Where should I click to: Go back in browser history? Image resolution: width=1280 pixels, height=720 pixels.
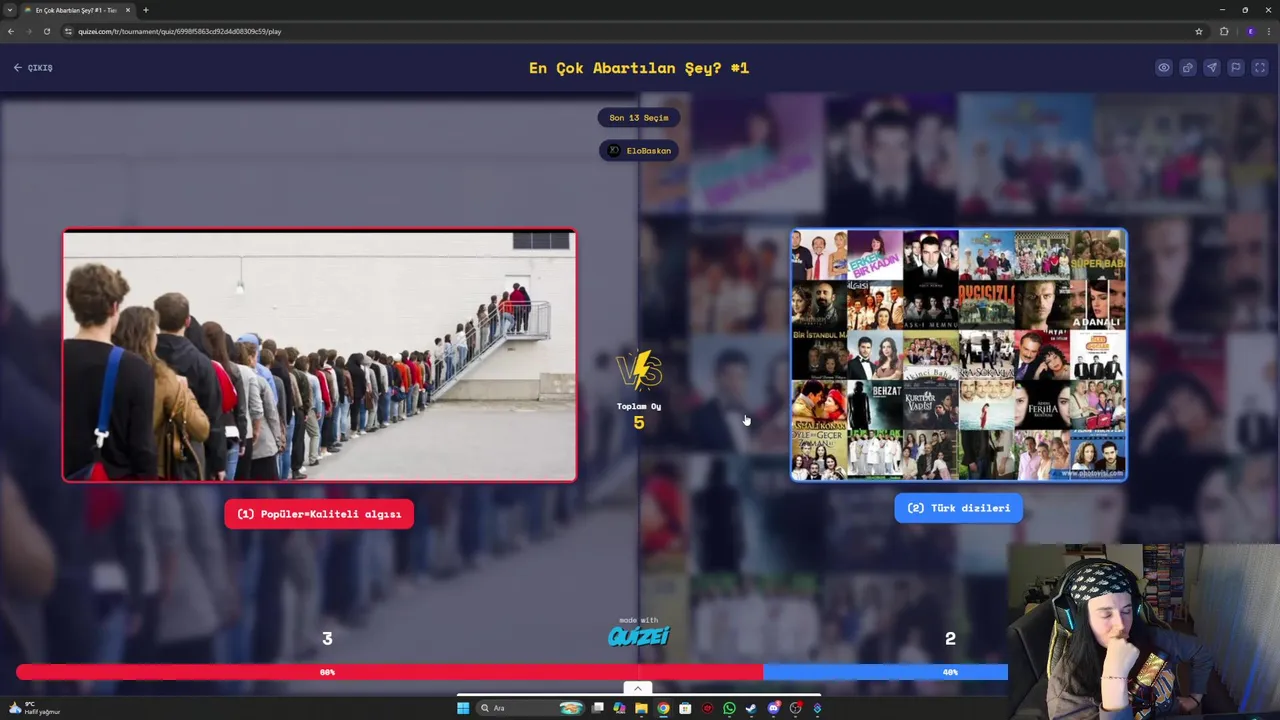click(x=11, y=31)
